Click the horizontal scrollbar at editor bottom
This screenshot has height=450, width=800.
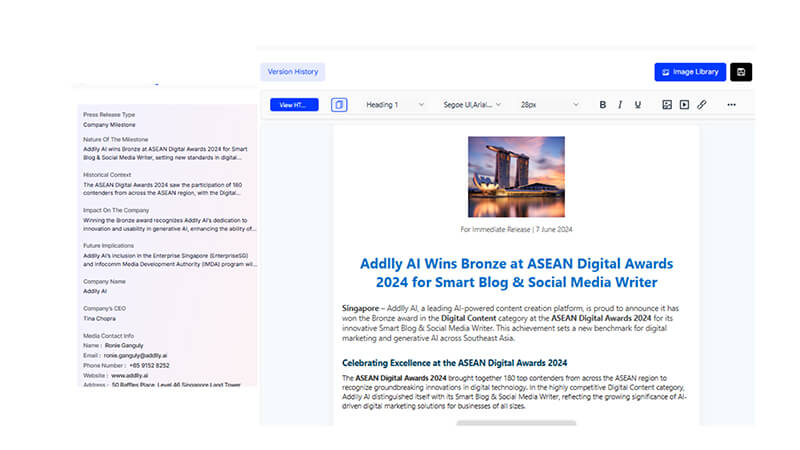click(516, 423)
